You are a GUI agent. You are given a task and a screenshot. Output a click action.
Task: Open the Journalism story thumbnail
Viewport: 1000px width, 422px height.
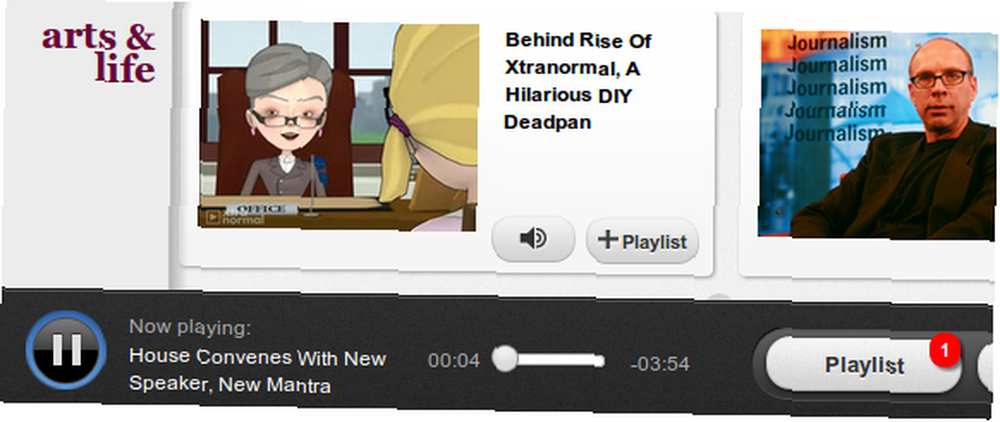878,135
